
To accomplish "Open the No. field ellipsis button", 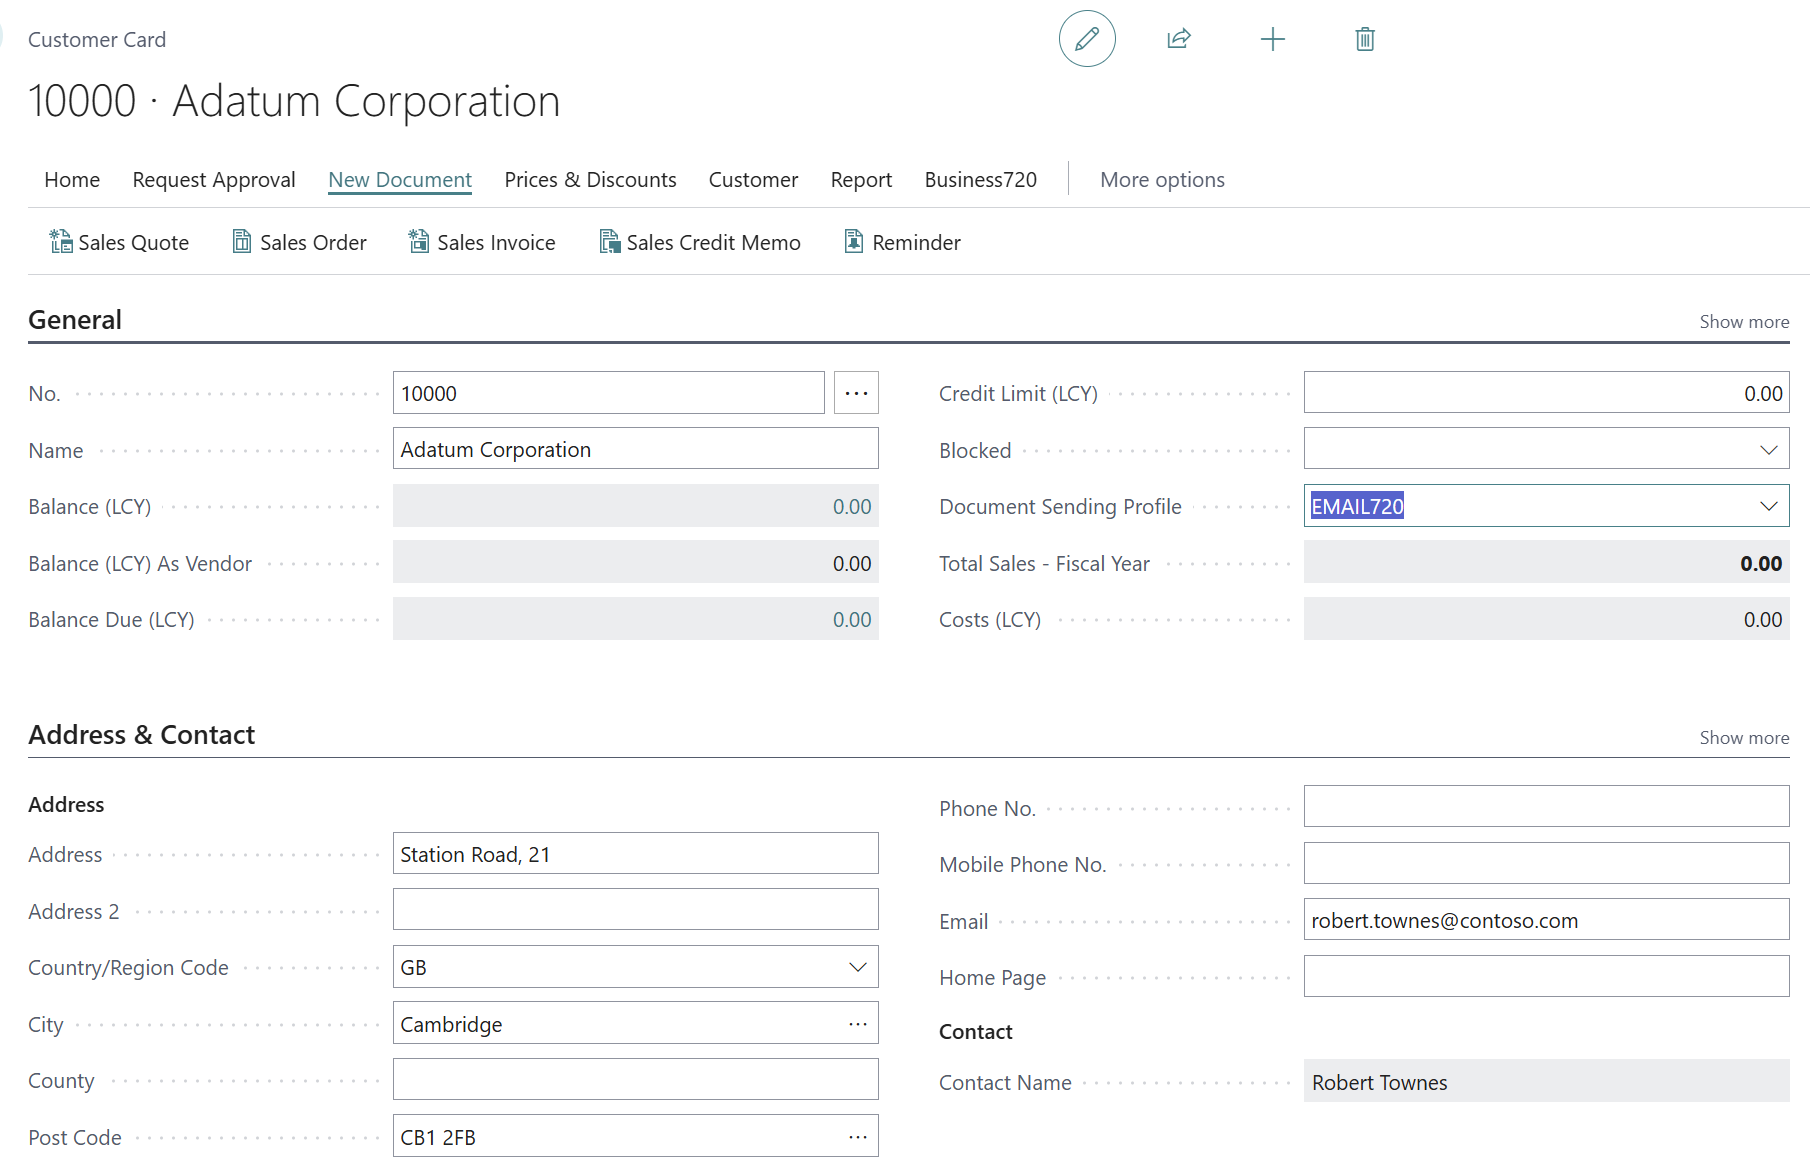I will [x=856, y=393].
